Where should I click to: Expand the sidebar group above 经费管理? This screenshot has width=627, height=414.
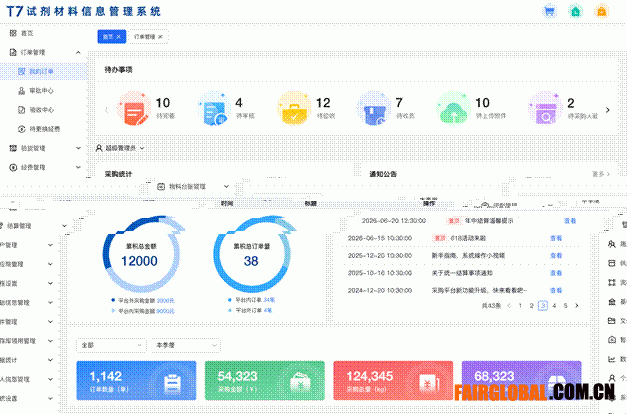(x=78, y=148)
